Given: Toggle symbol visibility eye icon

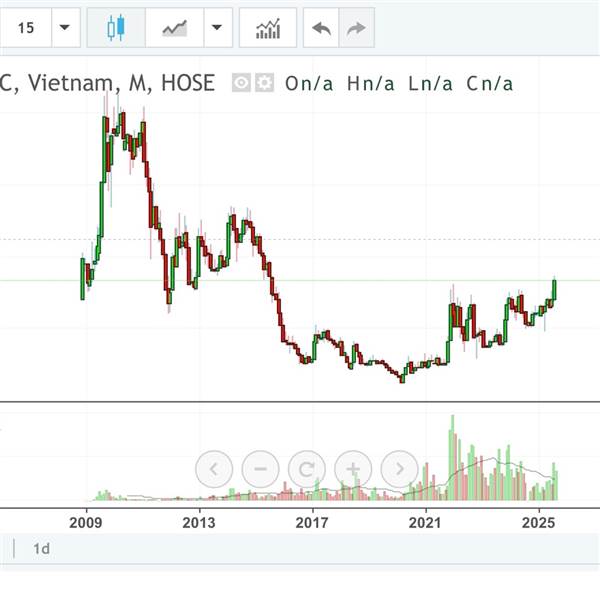Looking at the screenshot, I should click(x=241, y=83).
